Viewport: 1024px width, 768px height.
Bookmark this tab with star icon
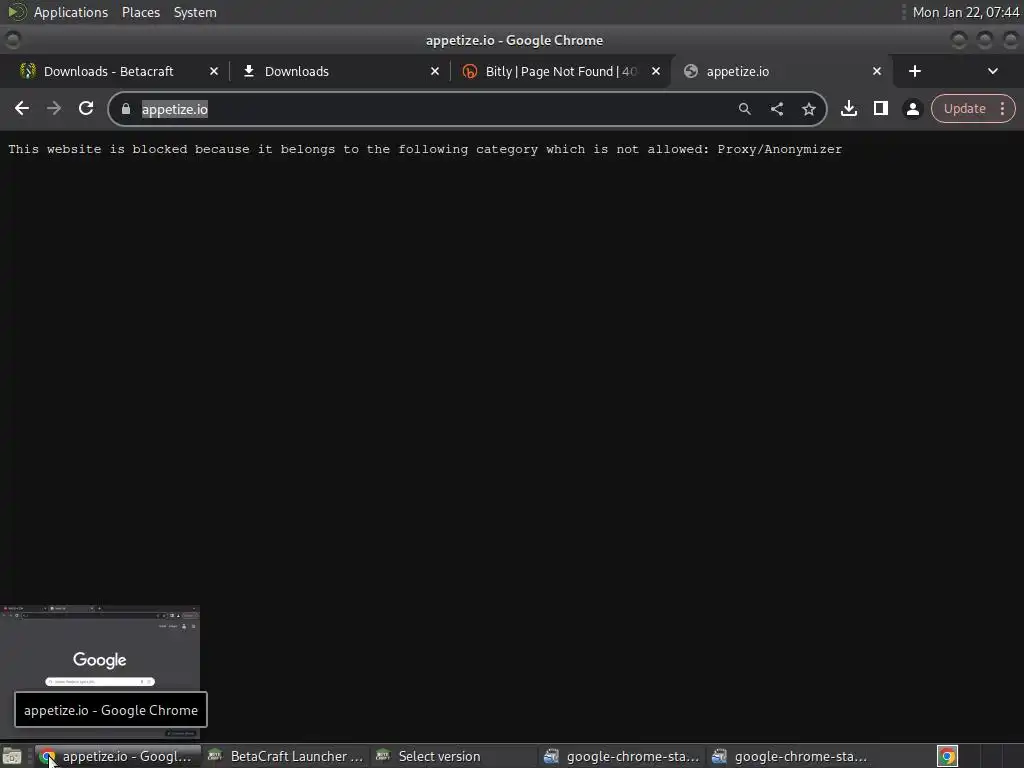pyautogui.click(x=808, y=109)
